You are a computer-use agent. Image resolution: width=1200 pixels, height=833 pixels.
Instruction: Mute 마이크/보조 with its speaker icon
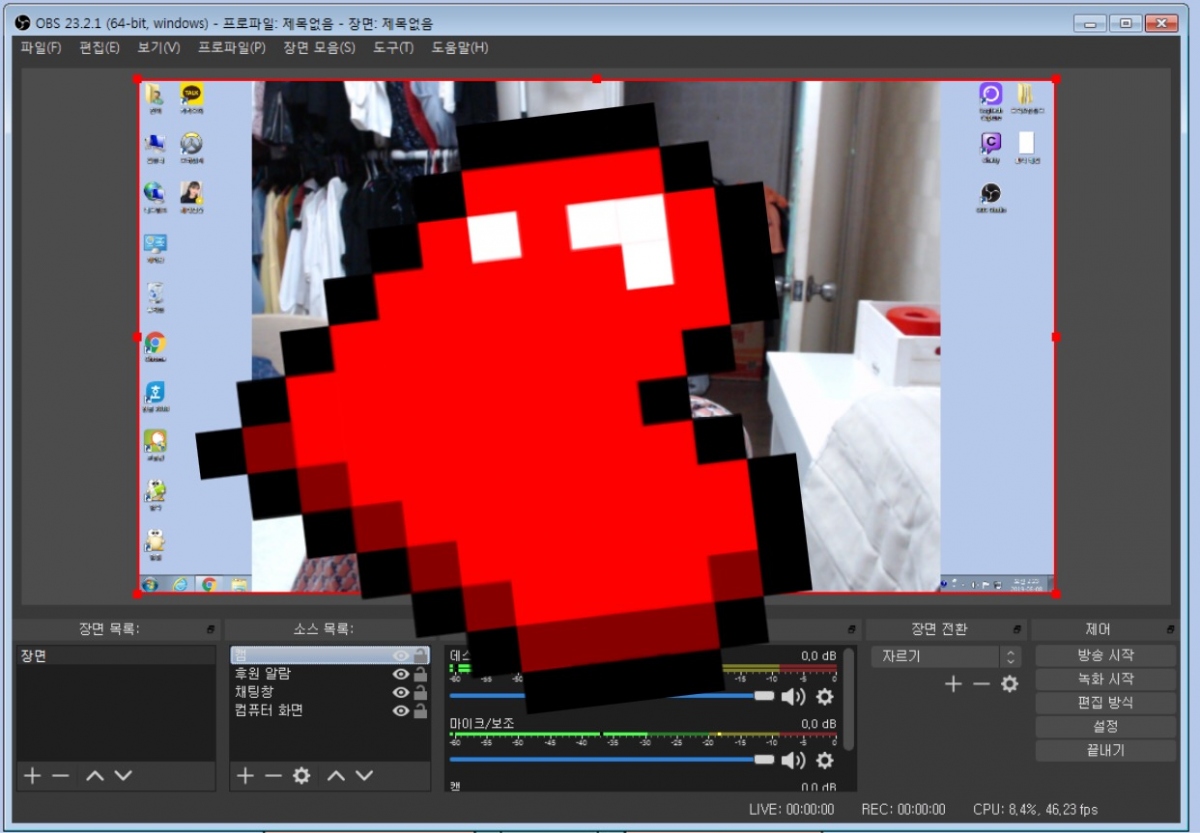793,761
